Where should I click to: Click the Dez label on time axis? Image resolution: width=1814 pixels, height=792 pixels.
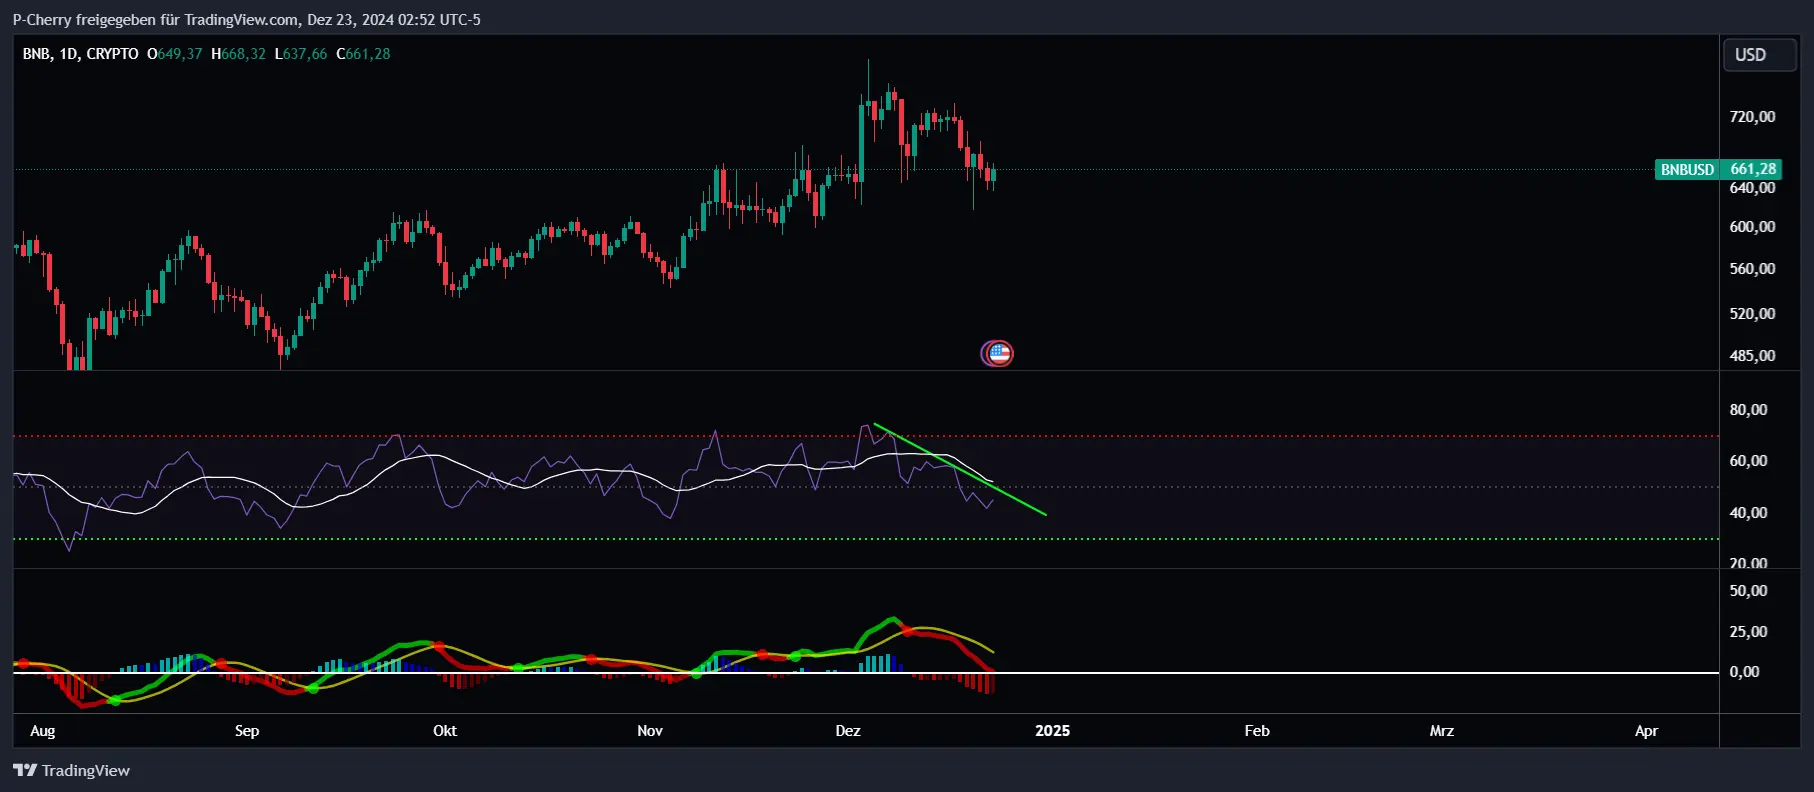click(x=848, y=731)
